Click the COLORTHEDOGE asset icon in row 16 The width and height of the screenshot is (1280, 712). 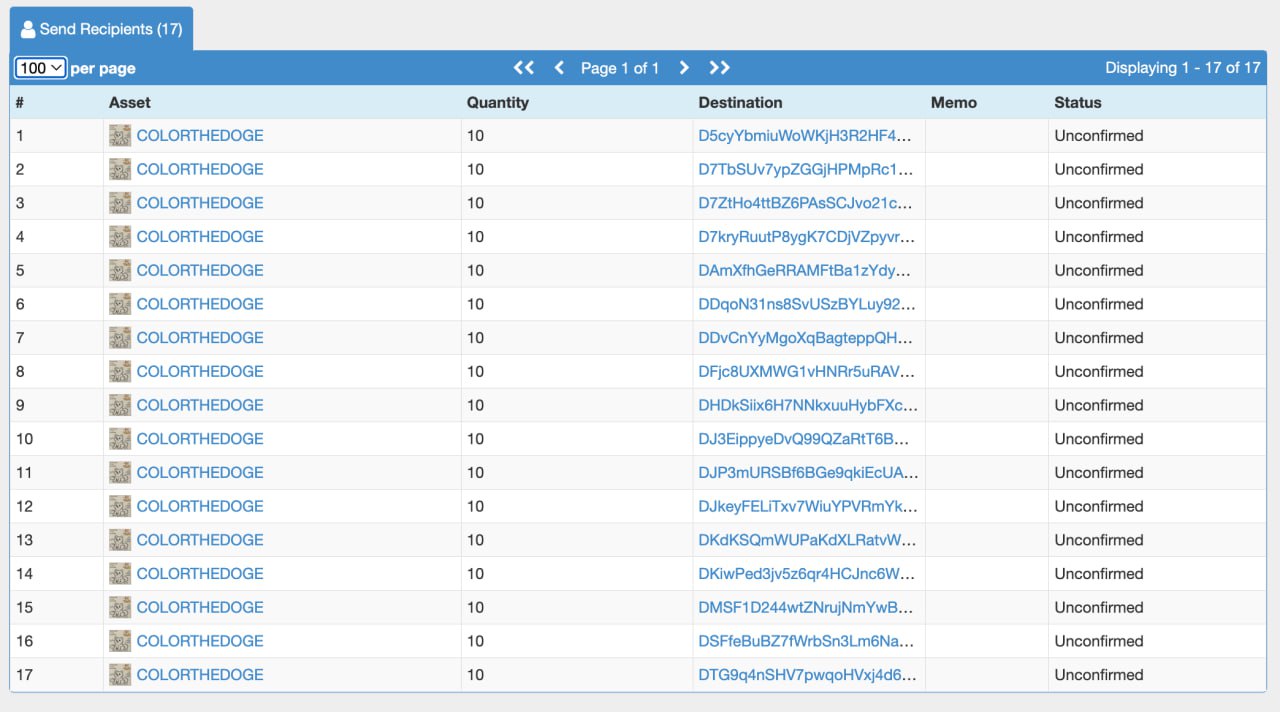[120, 641]
